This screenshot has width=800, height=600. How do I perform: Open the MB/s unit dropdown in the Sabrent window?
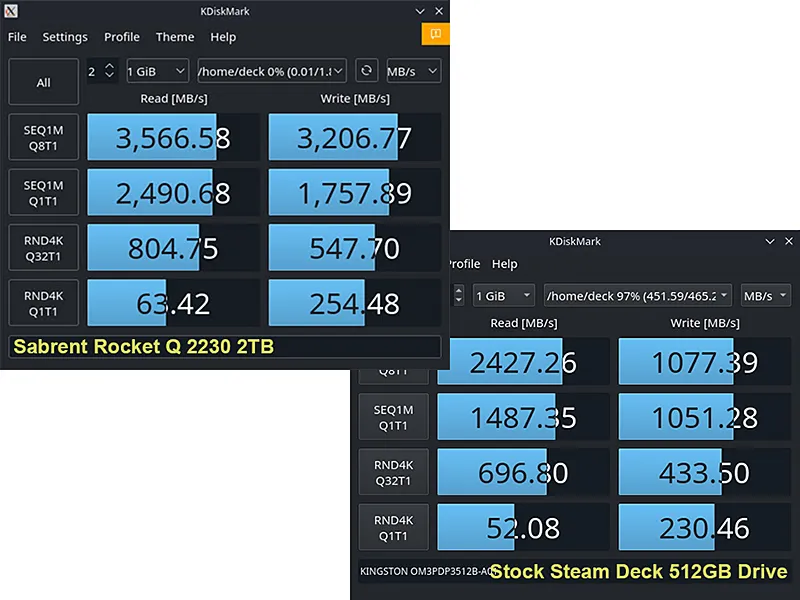[x=413, y=71]
